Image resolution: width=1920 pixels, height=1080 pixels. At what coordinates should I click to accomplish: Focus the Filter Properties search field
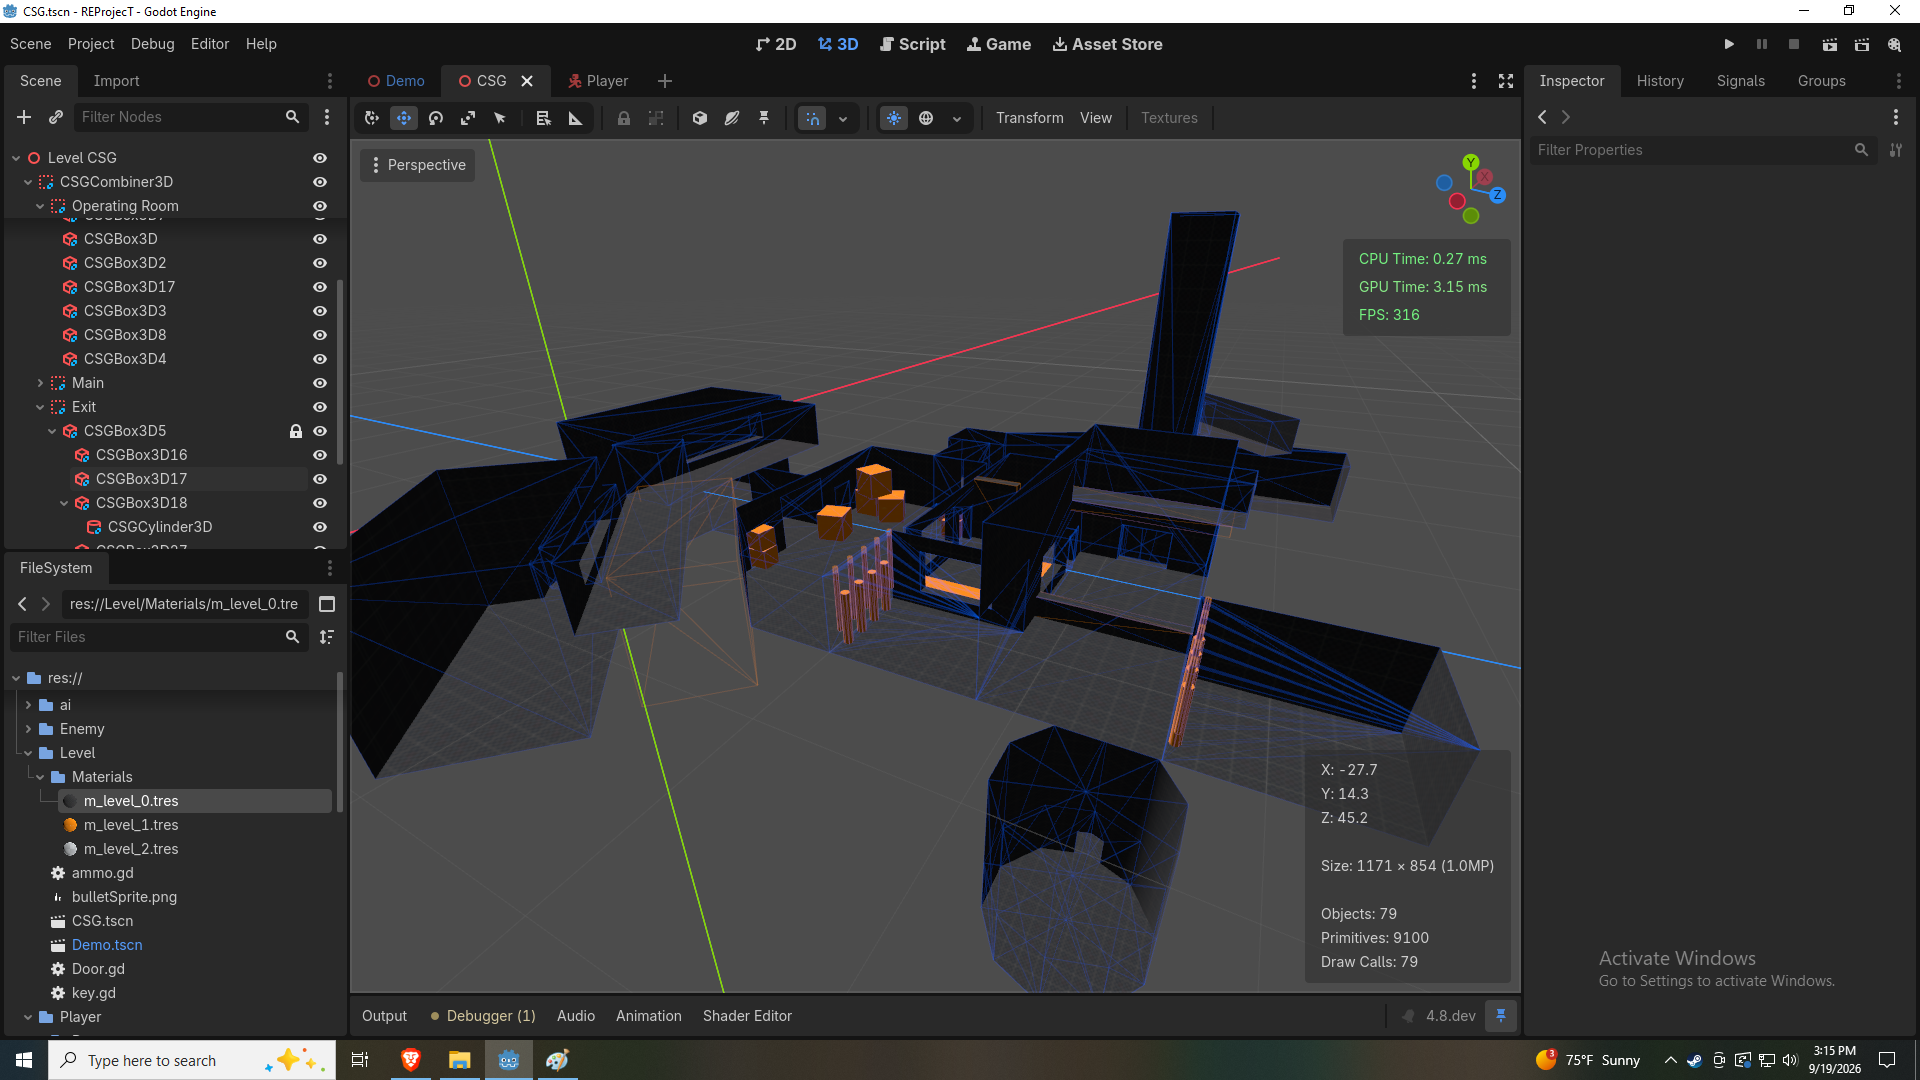tap(1694, 150)
